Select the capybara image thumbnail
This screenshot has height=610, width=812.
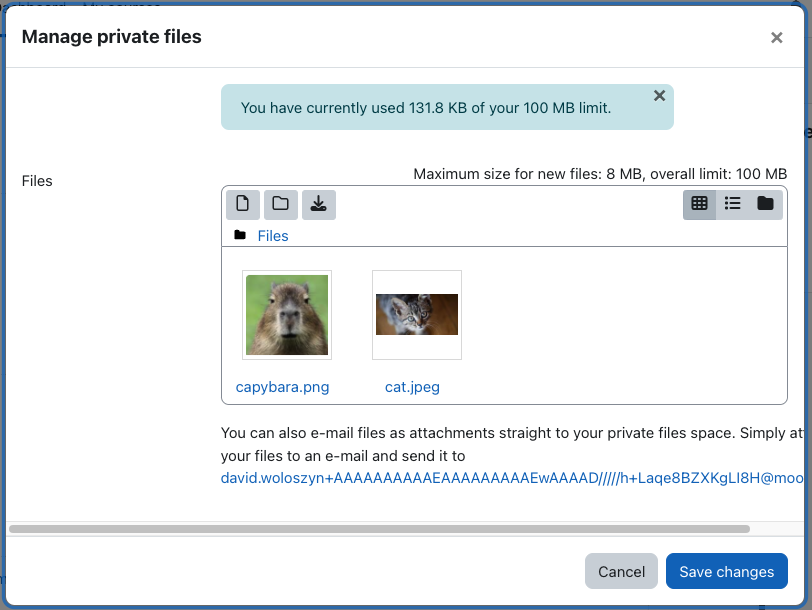pos(287,315)
